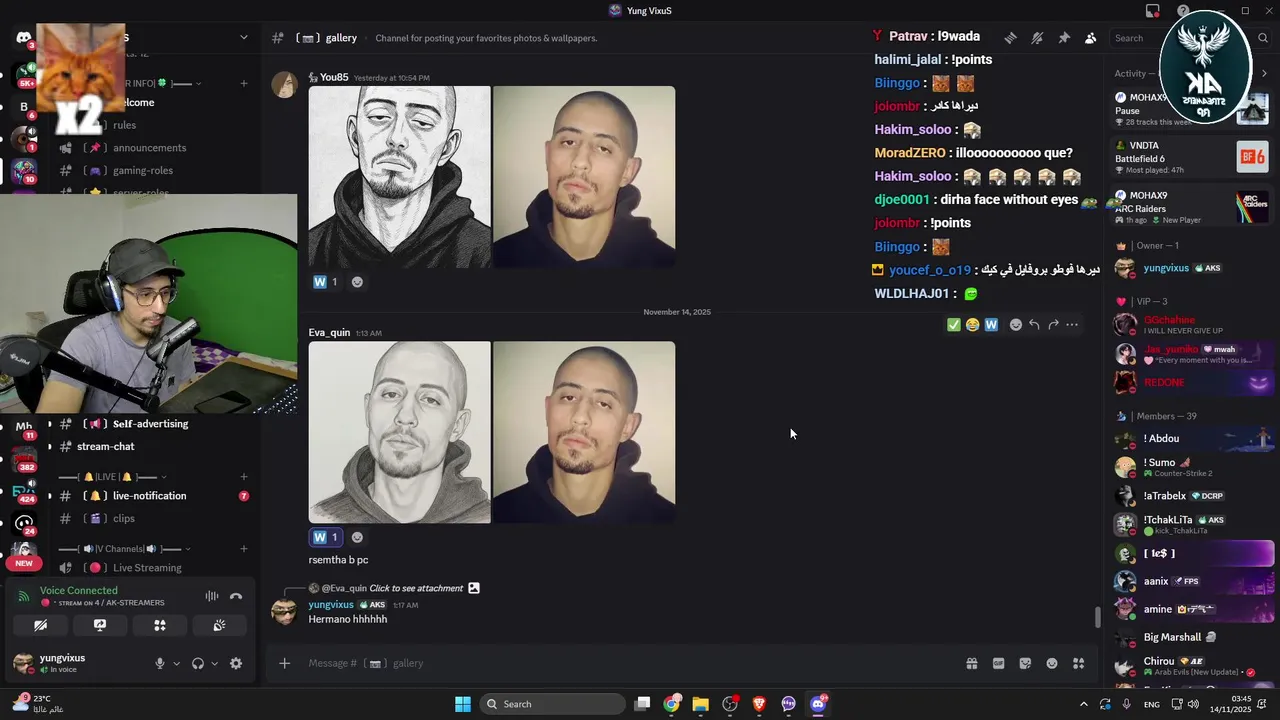1280x720 pixels.
Task: Open the emoji picker in message bar
Action: point(1052,663)
